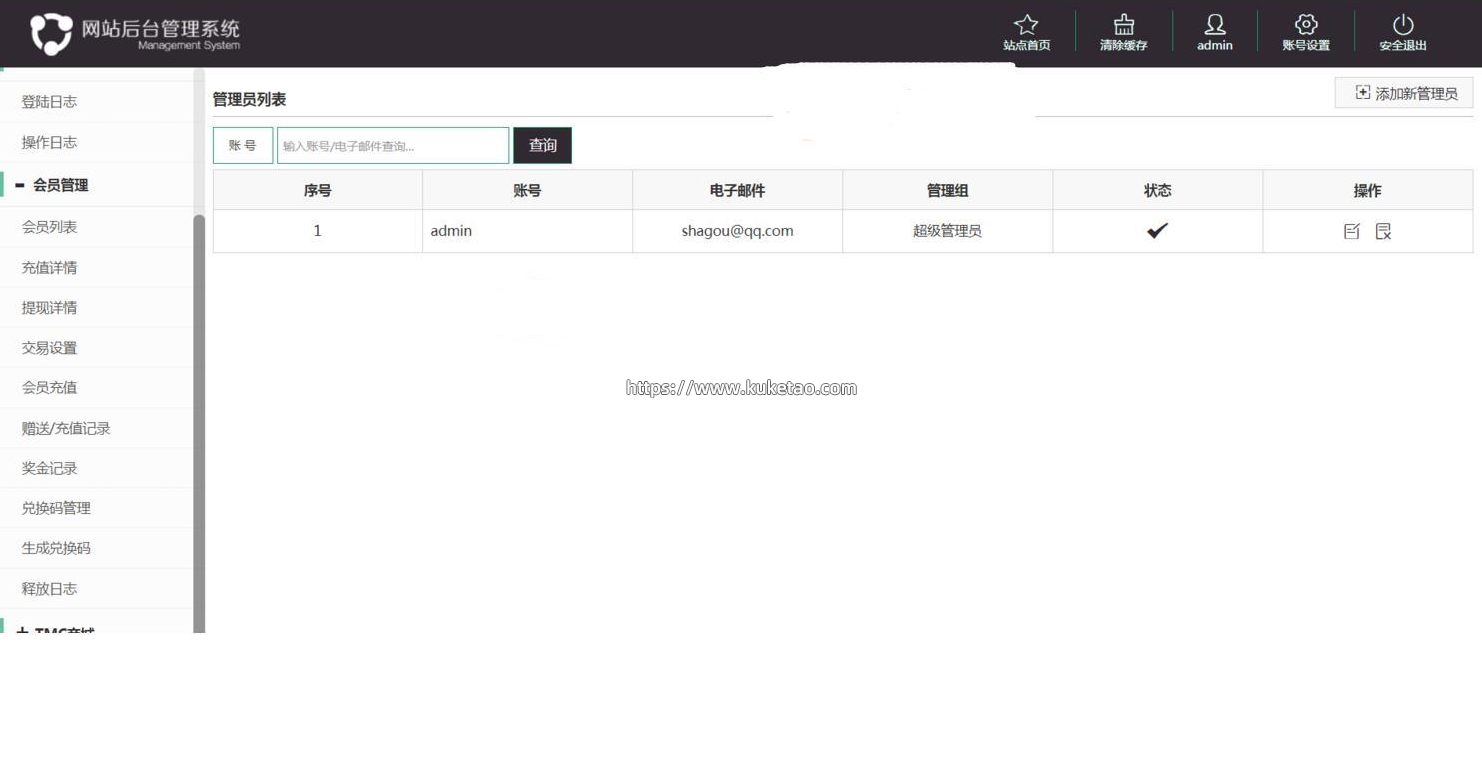Open 操作日志 in the sidebar
This screenshot has height=776, width=1482.
click(x=49, y=142)
